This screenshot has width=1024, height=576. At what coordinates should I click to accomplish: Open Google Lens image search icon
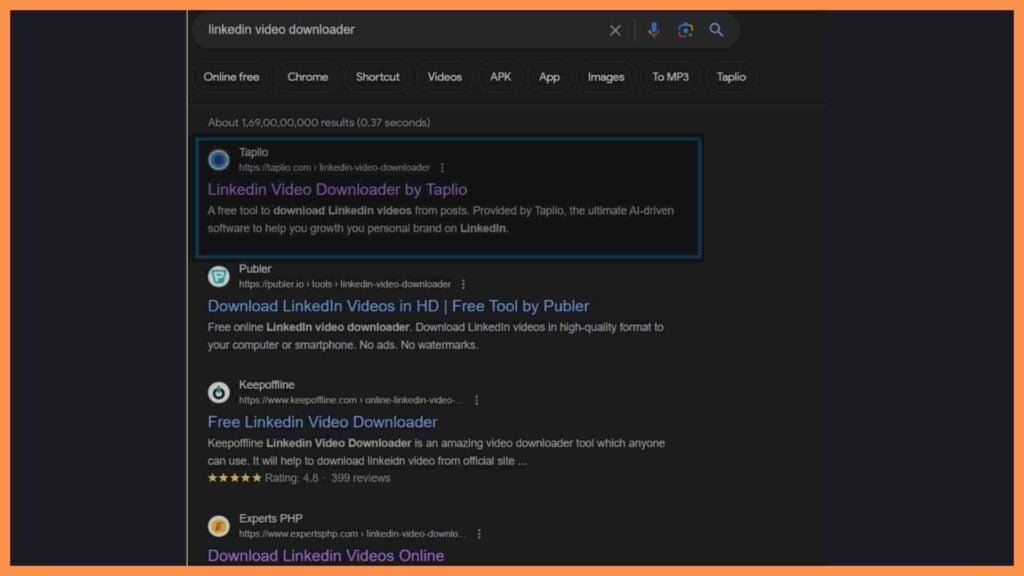coord(685,30)
